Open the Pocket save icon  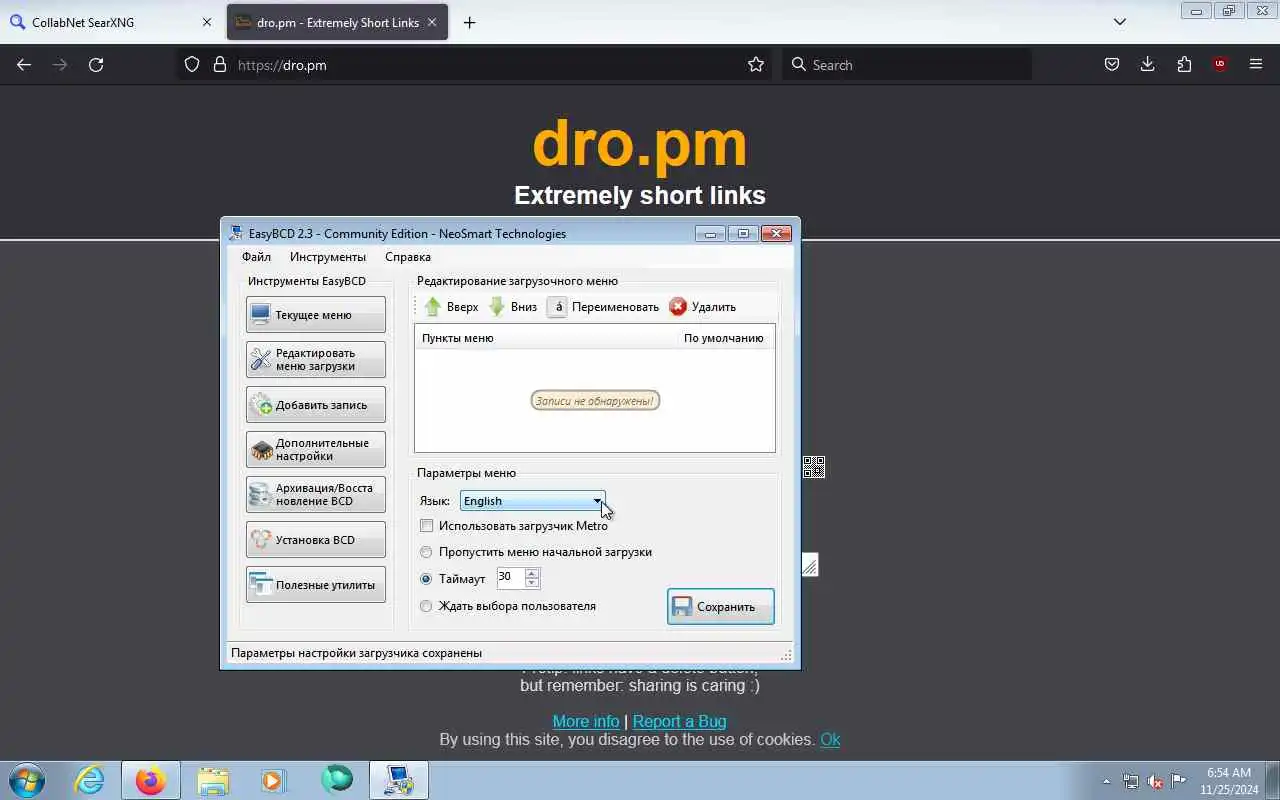click(1111, 64)
